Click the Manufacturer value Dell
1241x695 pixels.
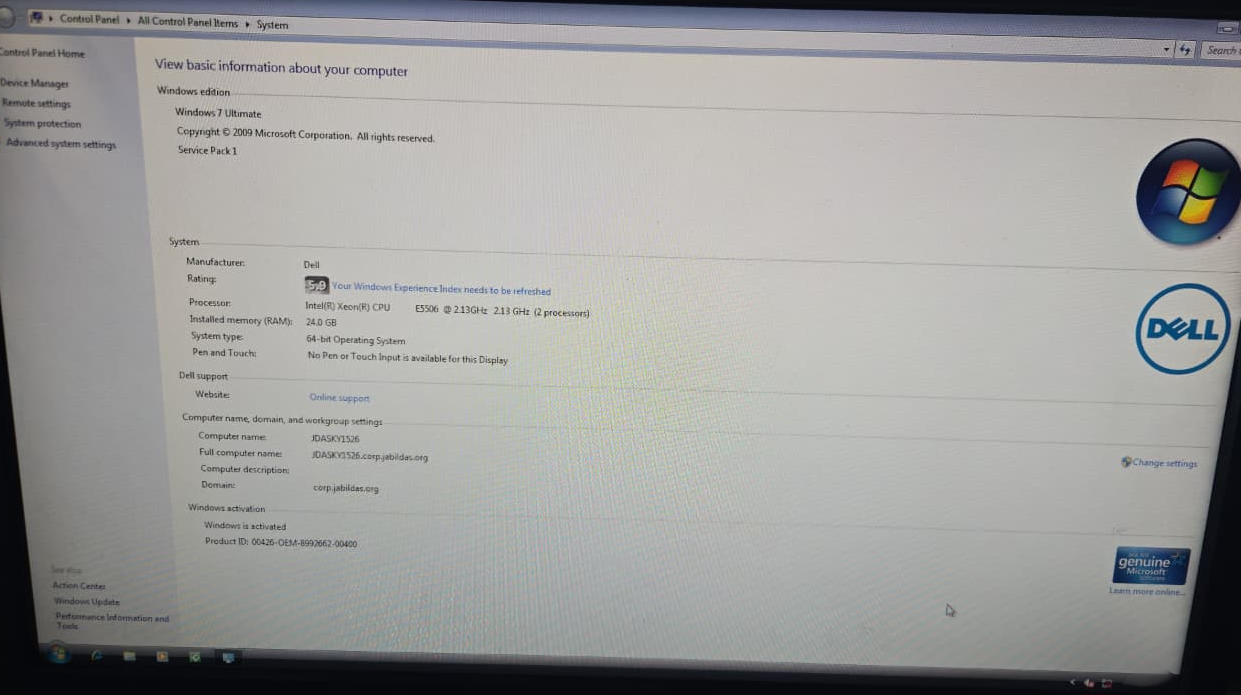click(x=312, y=265)
